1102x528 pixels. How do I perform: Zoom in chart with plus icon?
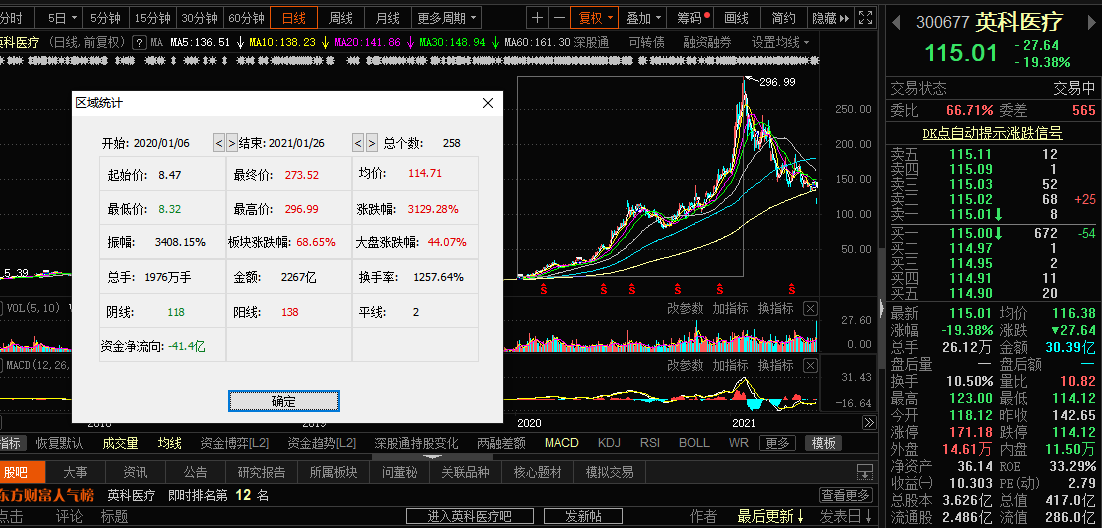click(x=538, y=18)
